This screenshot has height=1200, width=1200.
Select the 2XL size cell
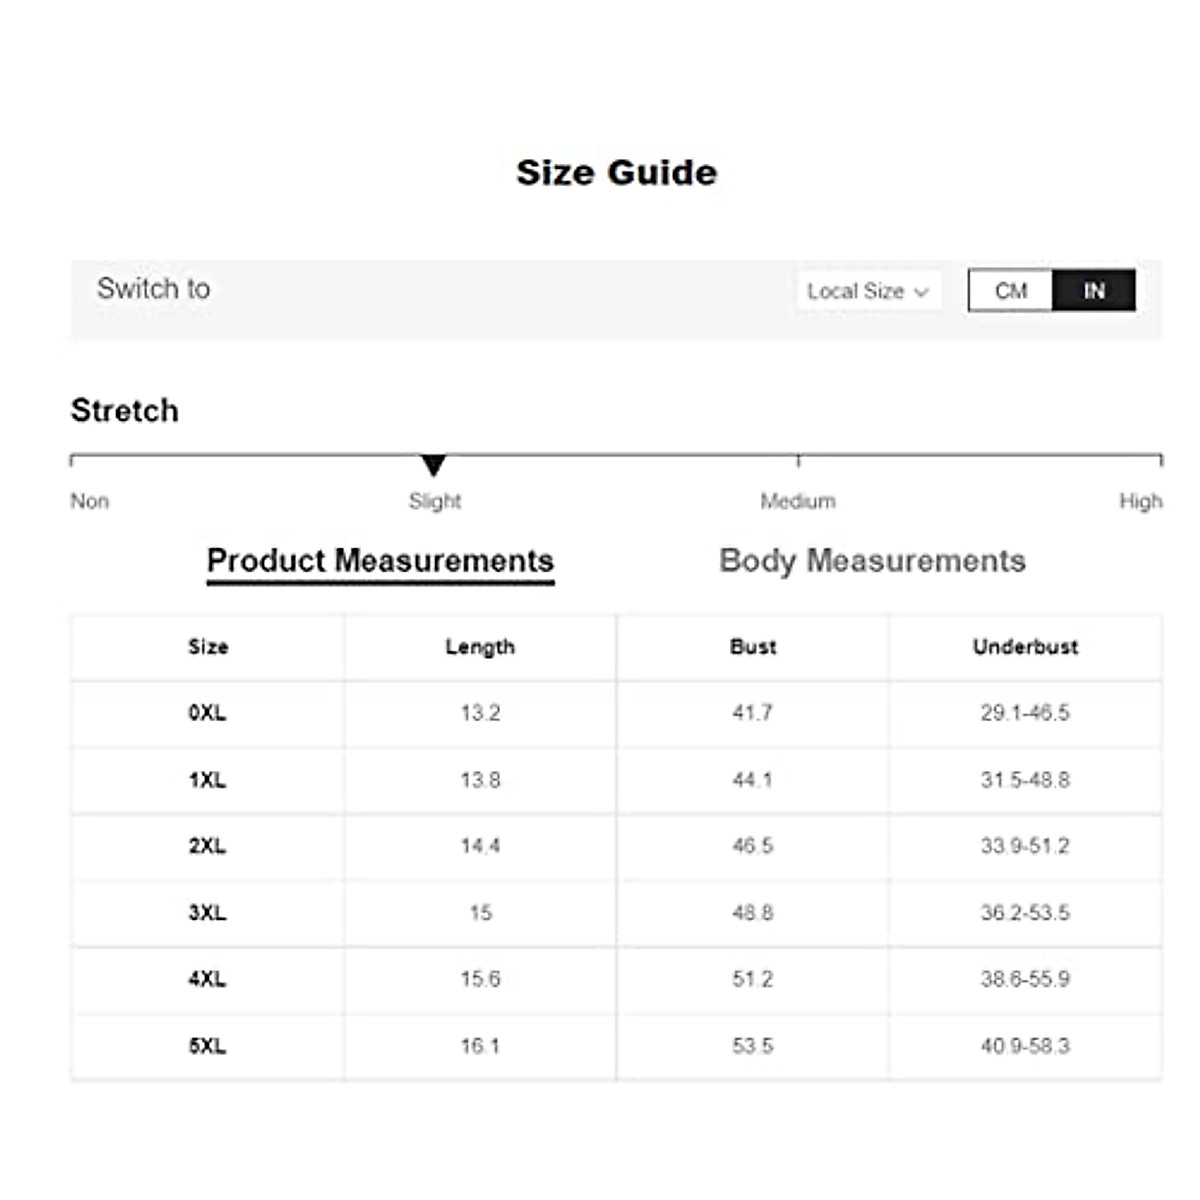[207, 846]
